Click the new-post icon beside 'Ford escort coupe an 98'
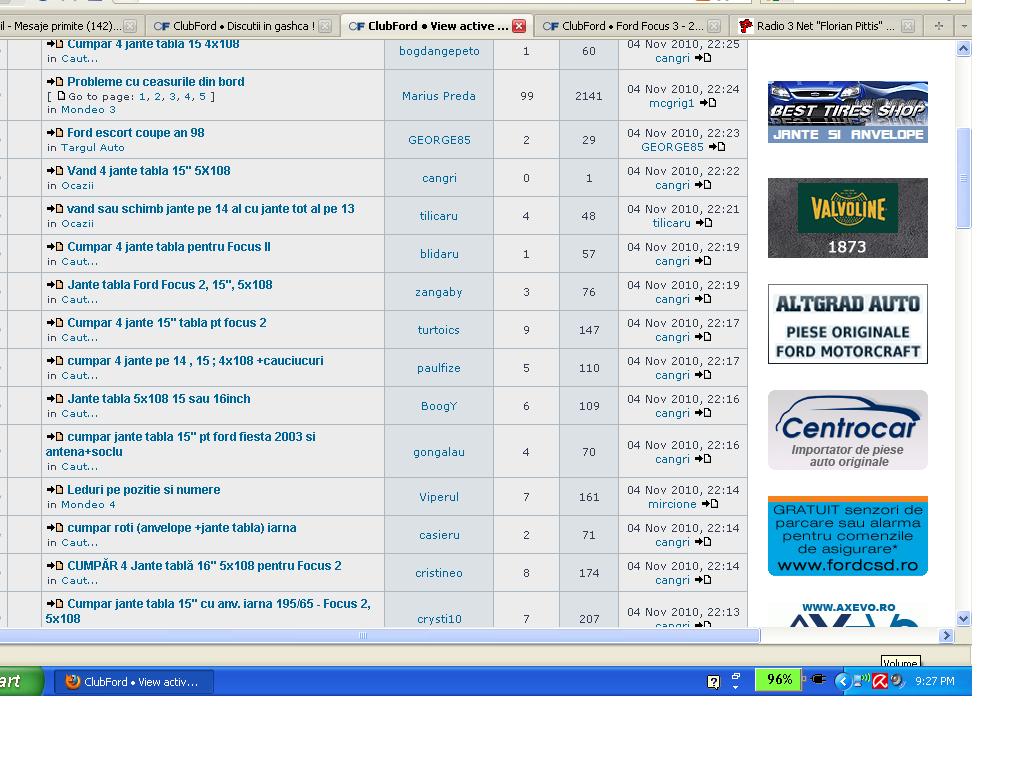The height and width of the screenshot is (768, 1024). [55, 133]
